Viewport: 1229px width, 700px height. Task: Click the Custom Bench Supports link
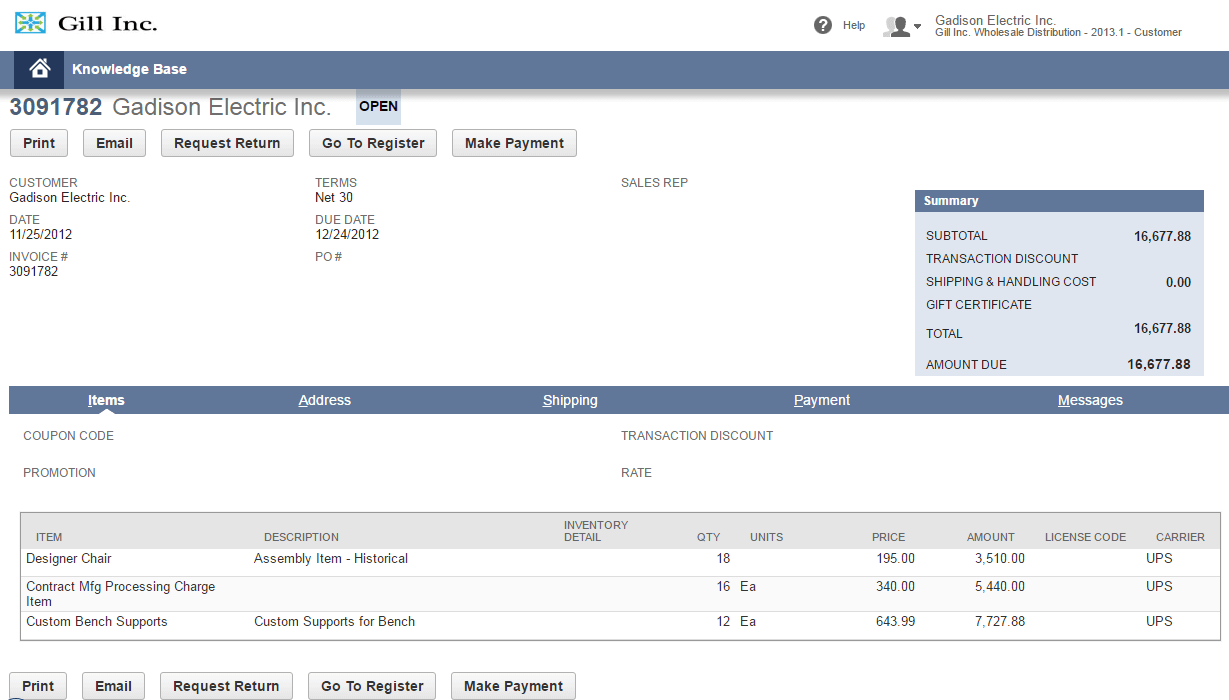pyautogui.click(x=96, y=621)
